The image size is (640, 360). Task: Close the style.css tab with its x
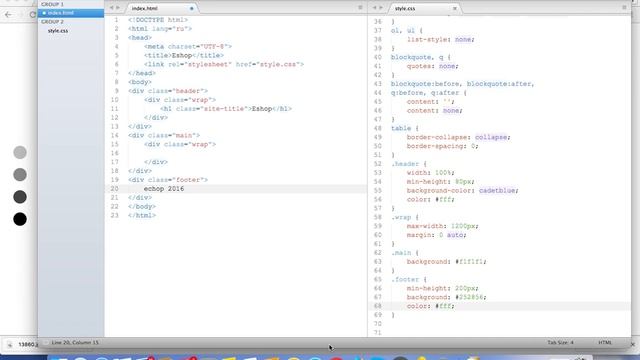pyautogui.click(x=455, y=8)
